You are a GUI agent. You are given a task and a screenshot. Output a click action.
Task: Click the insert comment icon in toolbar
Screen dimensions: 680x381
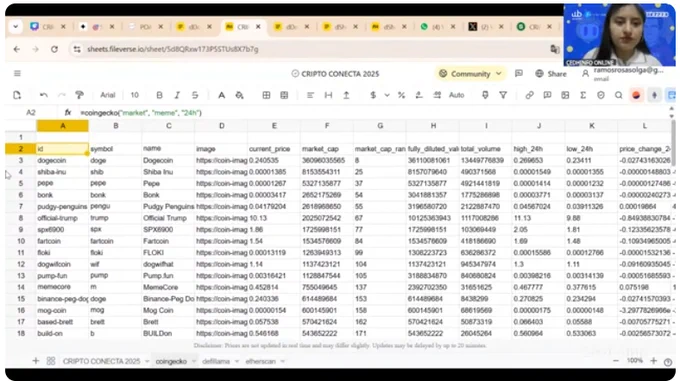(547, 95)
